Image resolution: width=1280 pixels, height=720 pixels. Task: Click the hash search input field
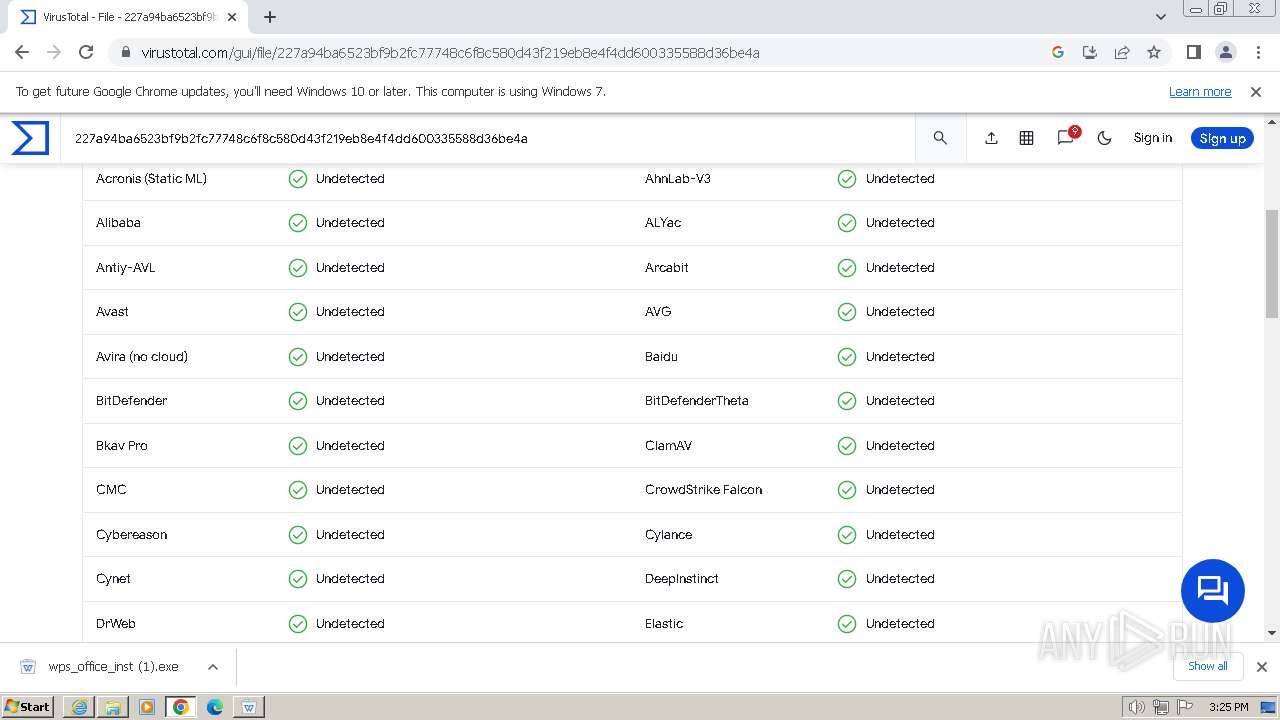coord(490,138)
